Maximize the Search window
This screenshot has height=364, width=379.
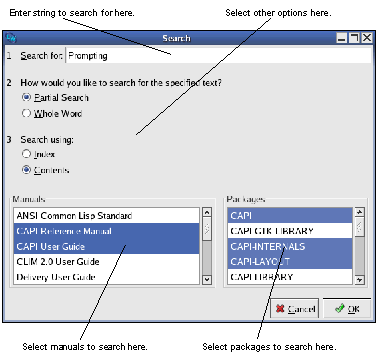(354, 38)
